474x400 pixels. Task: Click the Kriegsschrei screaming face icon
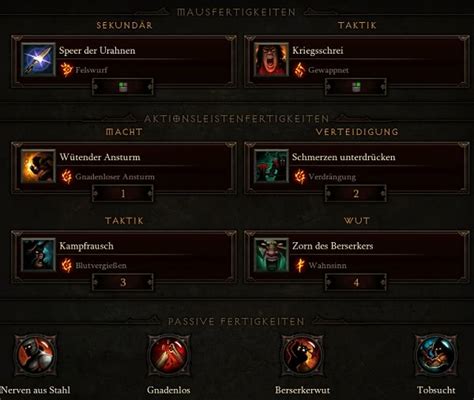(271, 59)
